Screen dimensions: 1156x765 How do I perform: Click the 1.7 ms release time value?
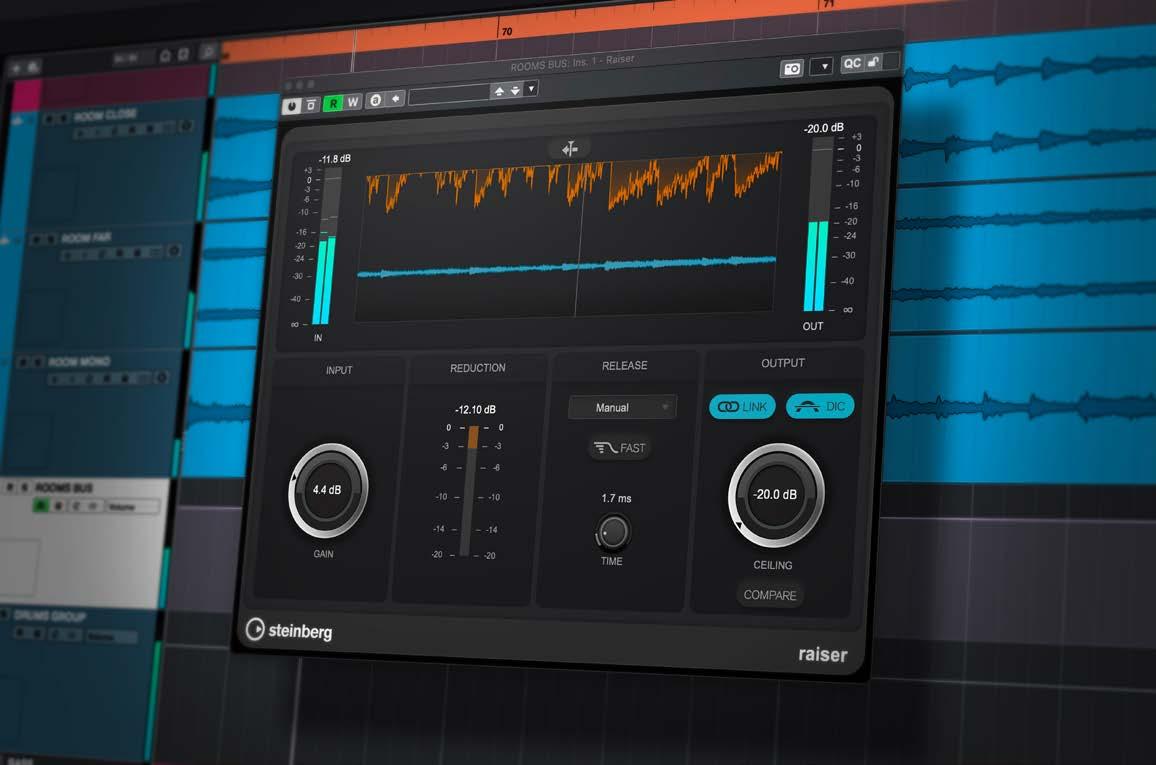(x=616, y=498)
